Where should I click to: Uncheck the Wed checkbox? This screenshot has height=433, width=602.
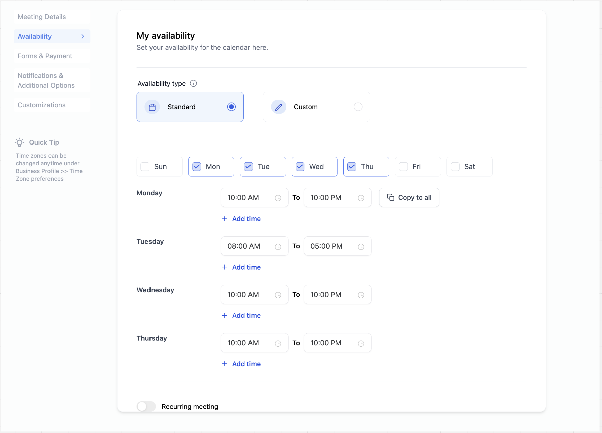point(300,167)
